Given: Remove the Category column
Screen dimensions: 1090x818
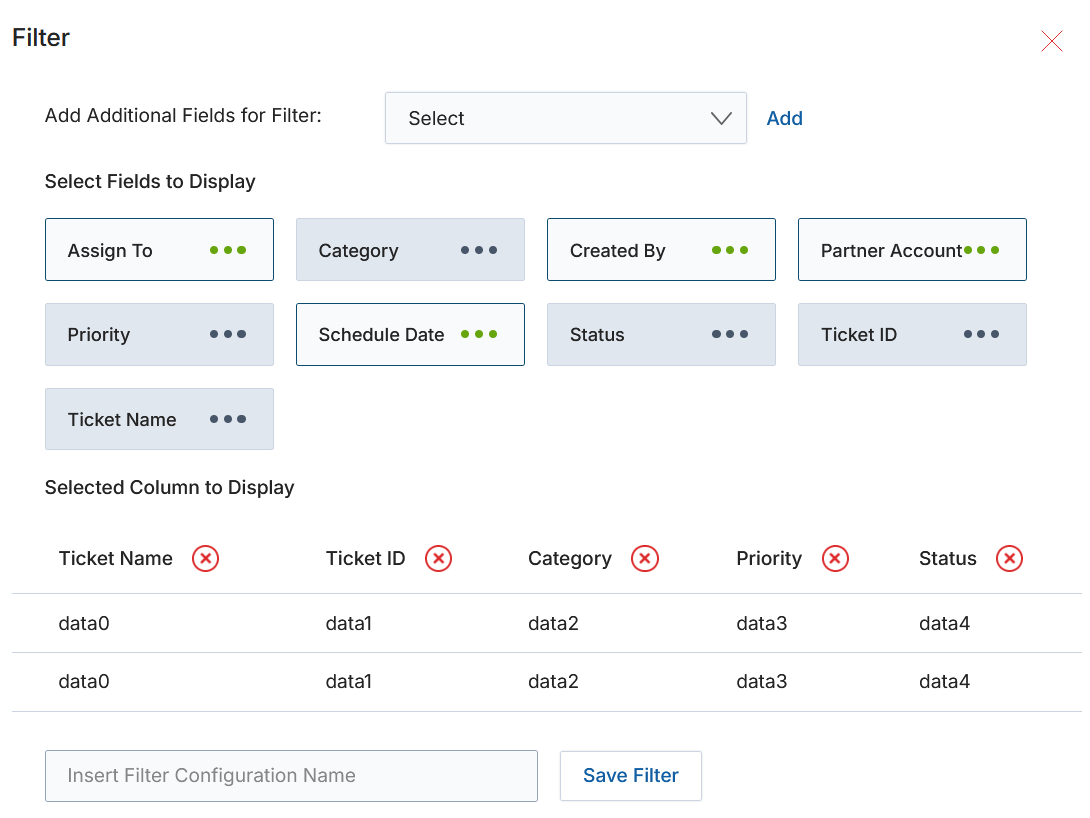Looking at the screenshot, I should 645,558.
